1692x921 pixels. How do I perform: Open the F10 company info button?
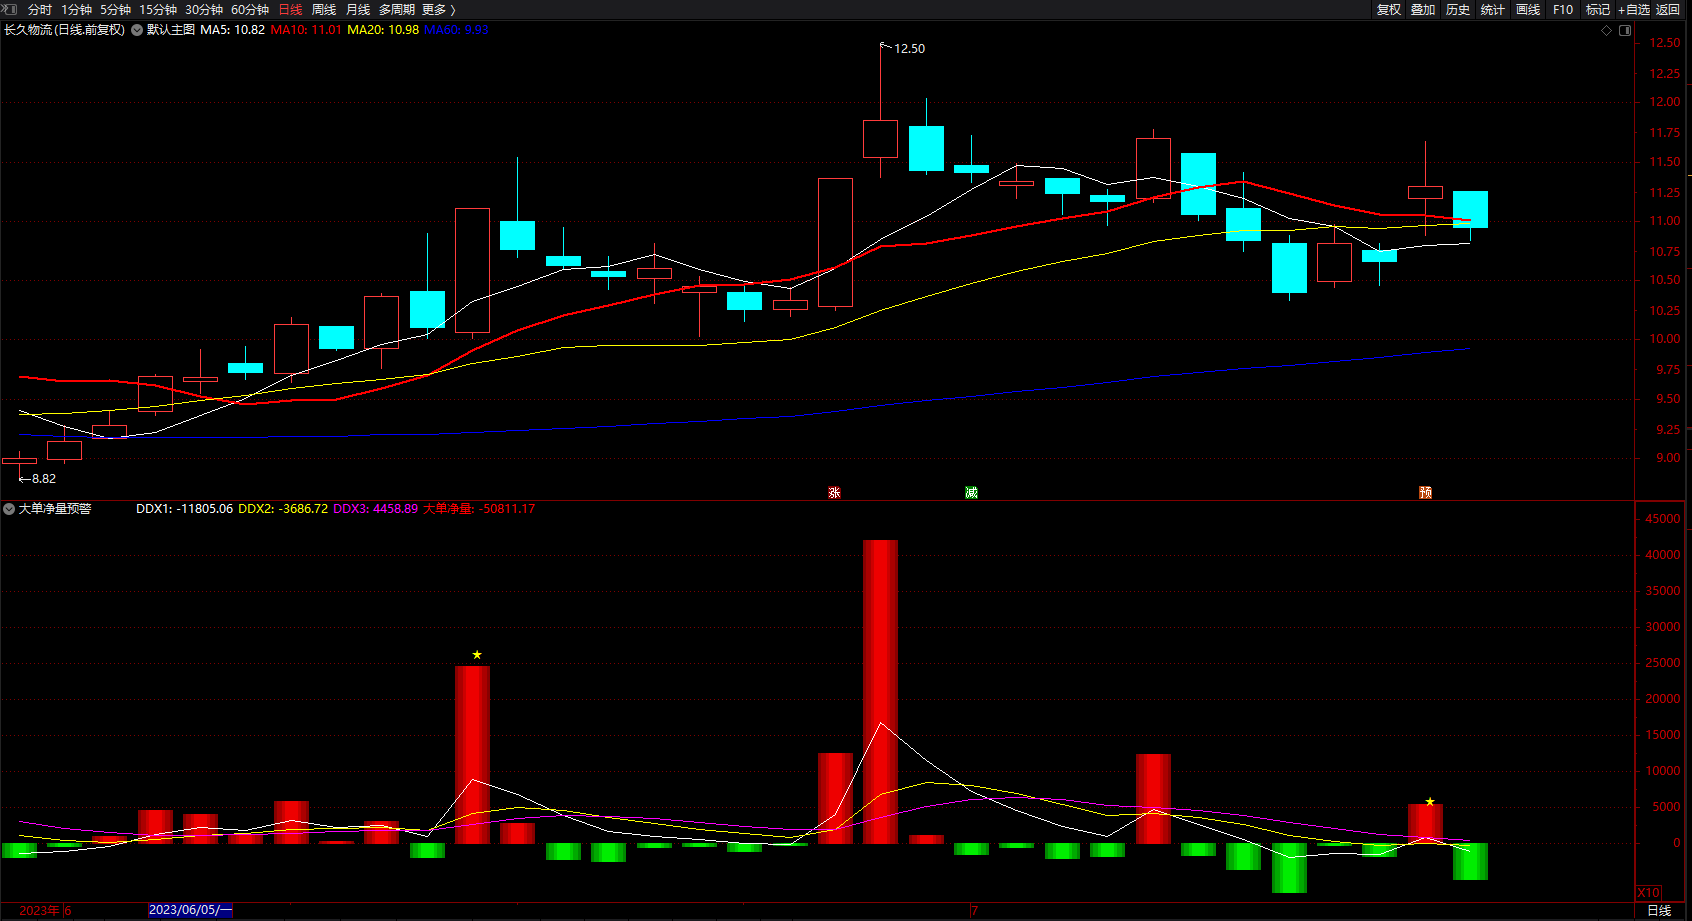coord(1563,10)
